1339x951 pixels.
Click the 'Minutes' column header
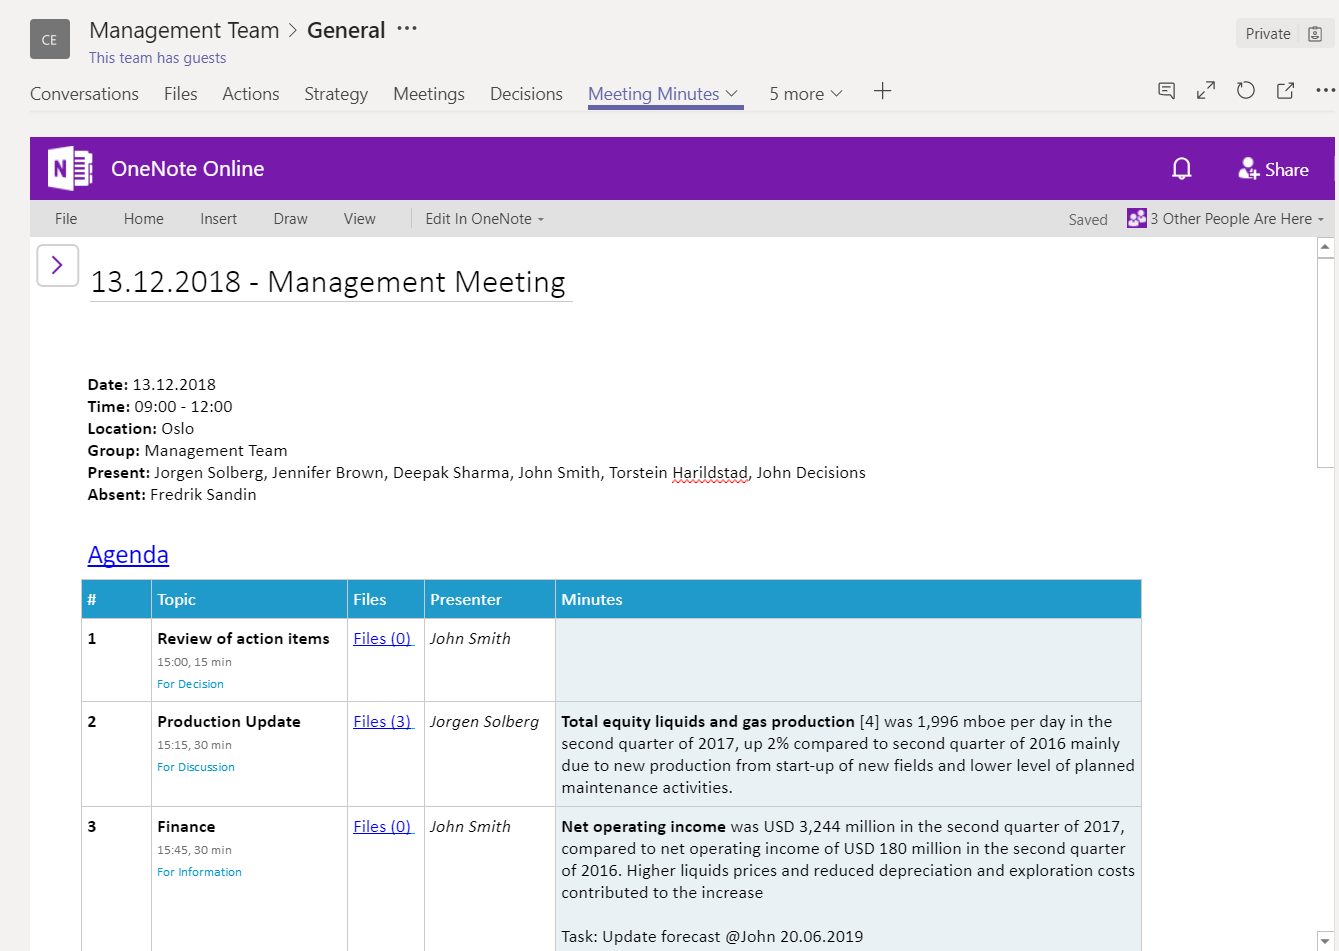tap(592, 600)
